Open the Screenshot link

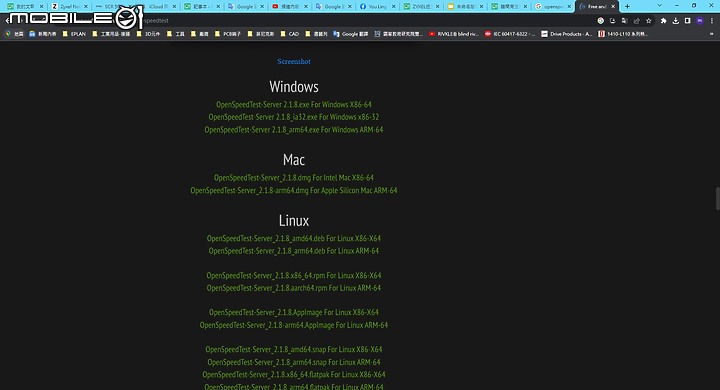point(294,62)
